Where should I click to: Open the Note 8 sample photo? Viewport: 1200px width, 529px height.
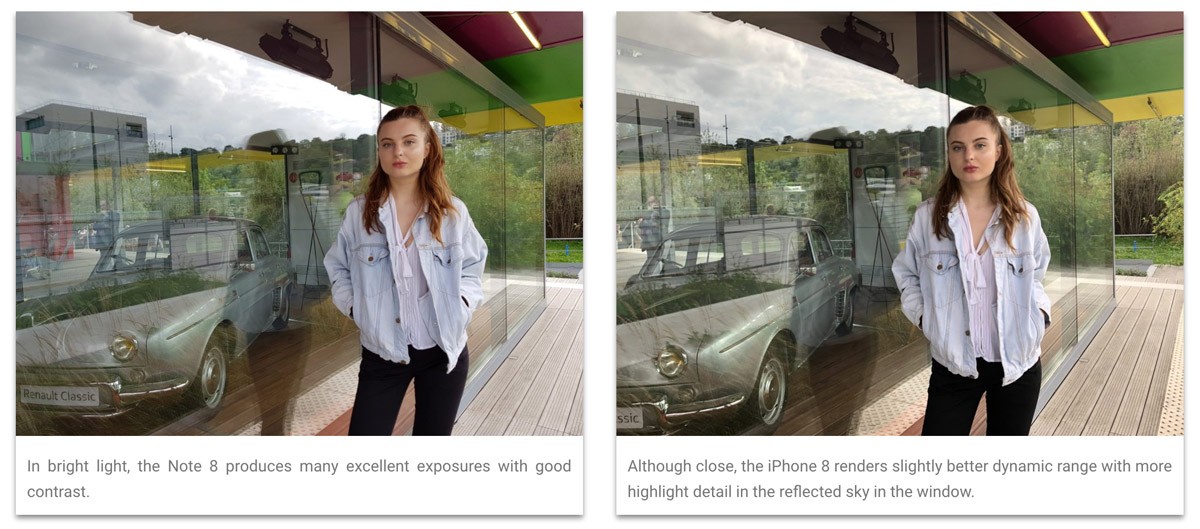(299, 224)
